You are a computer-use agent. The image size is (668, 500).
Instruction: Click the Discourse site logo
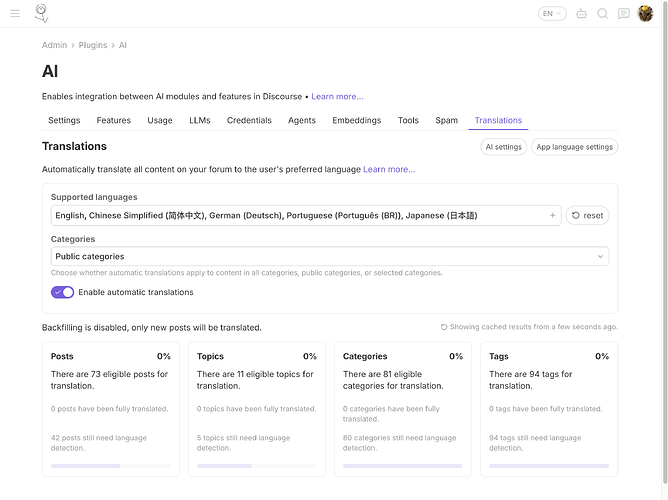(x=41, y=14)
